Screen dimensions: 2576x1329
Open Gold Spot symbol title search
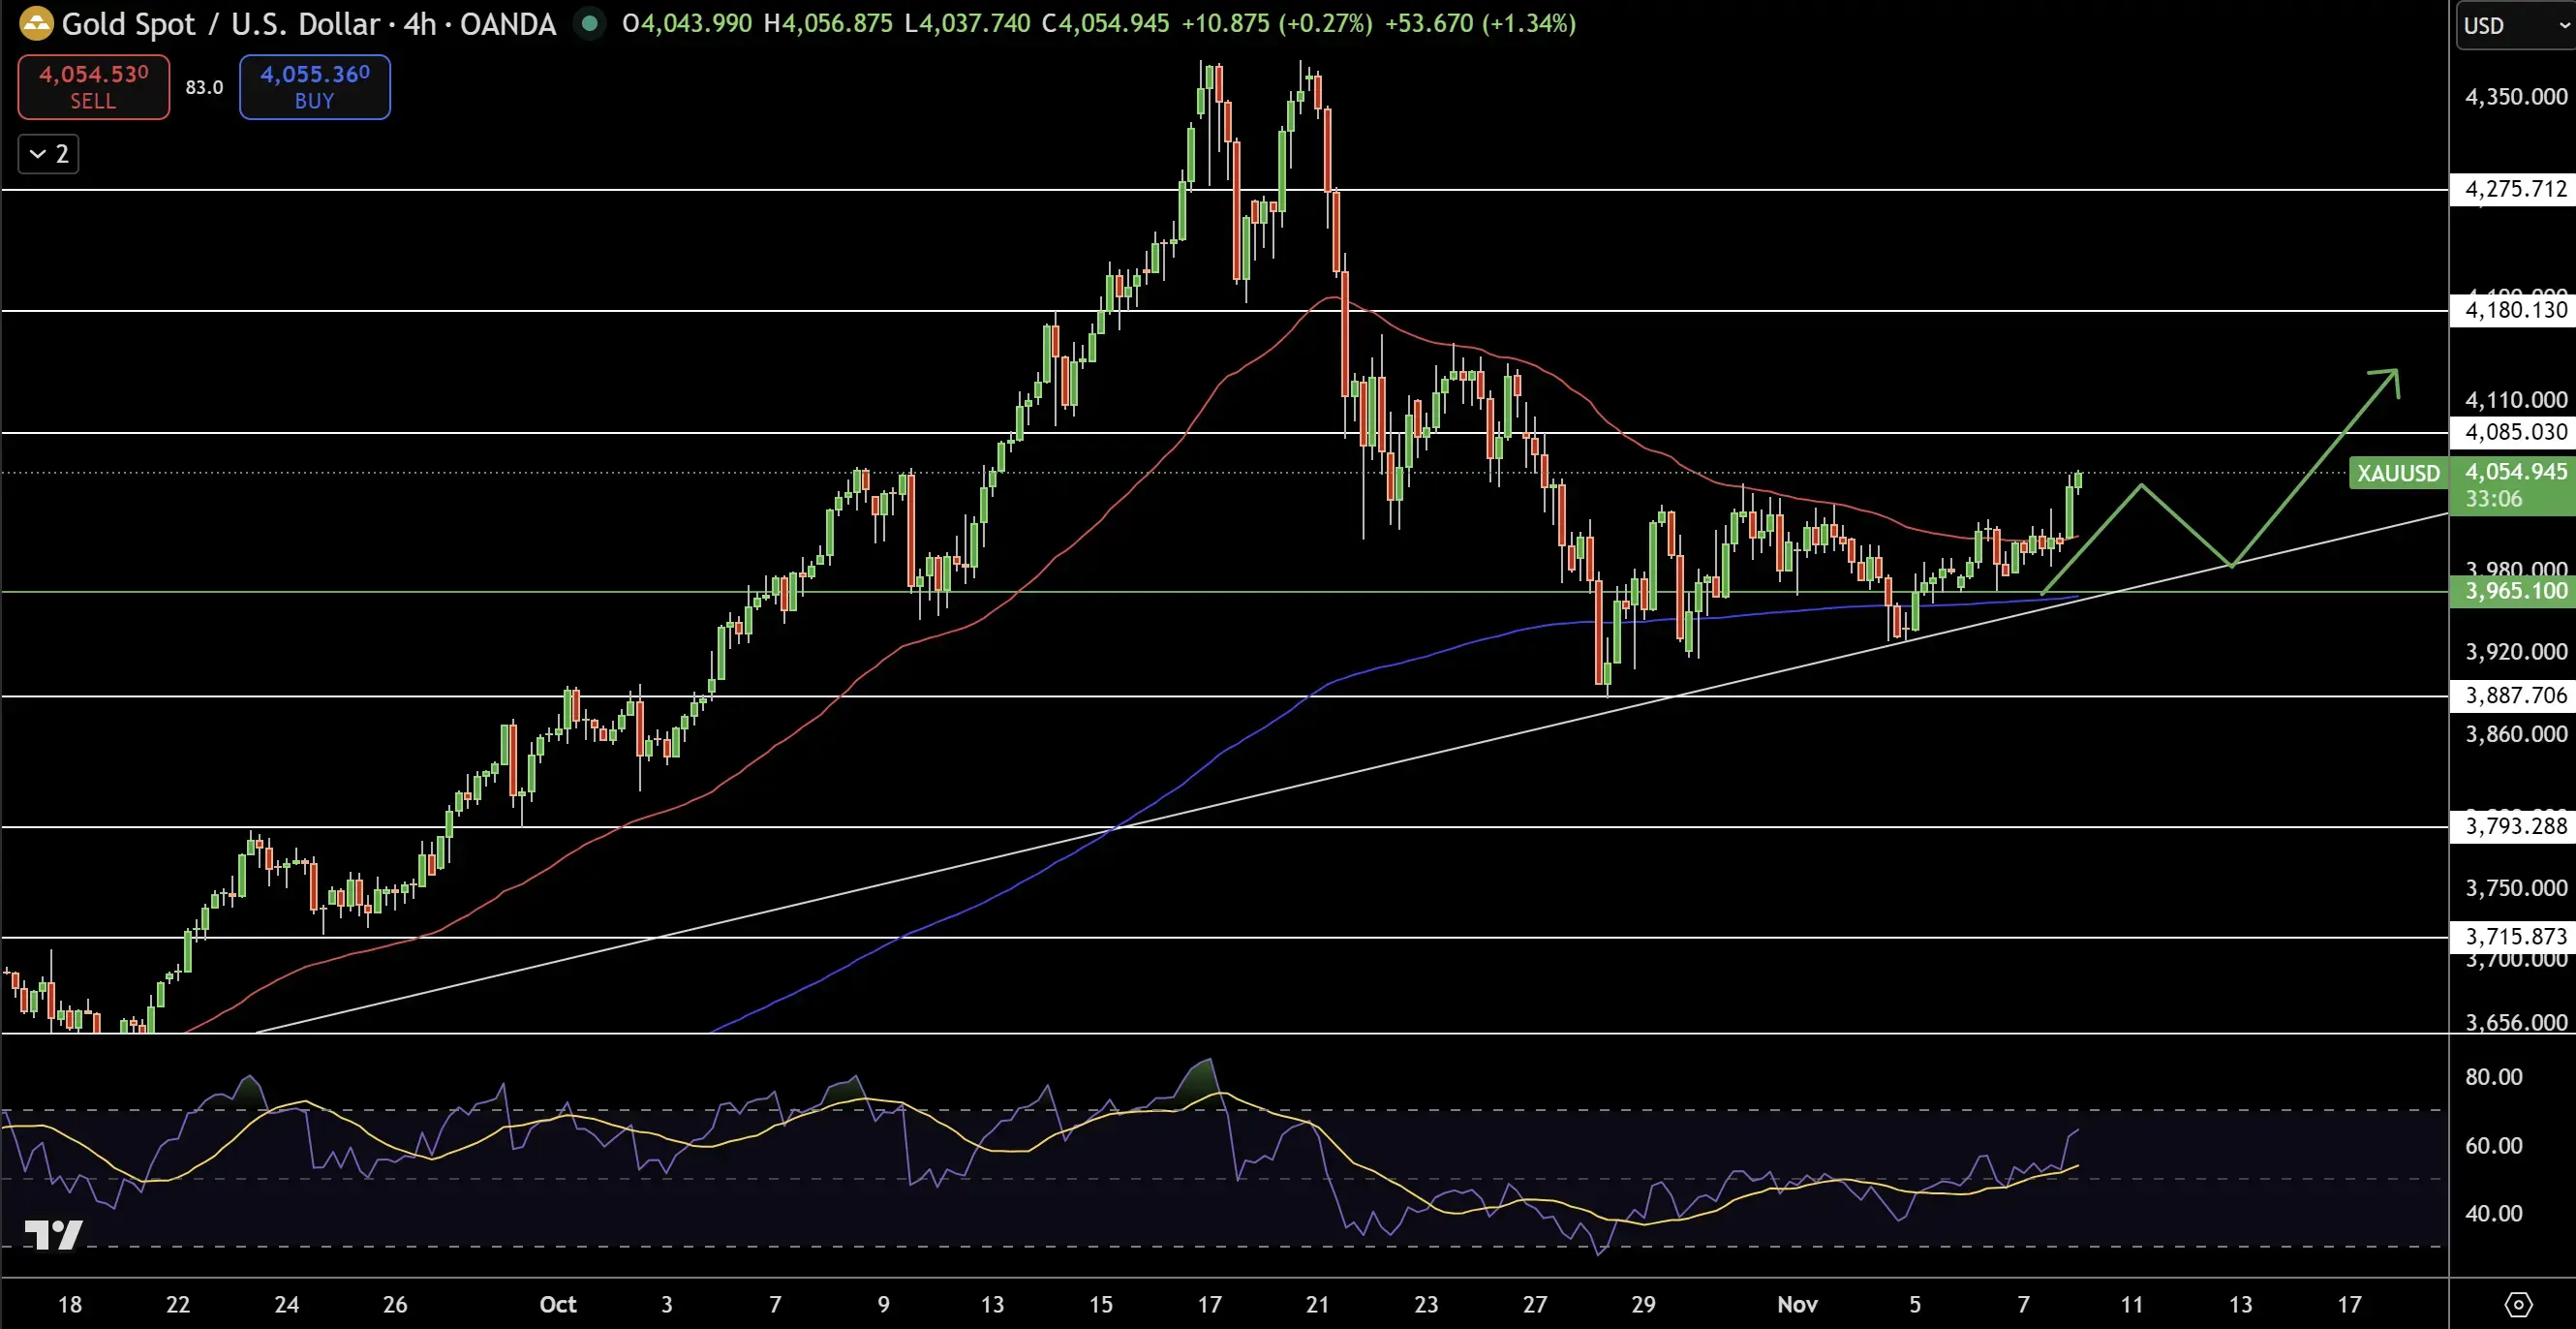pos(128,24)
